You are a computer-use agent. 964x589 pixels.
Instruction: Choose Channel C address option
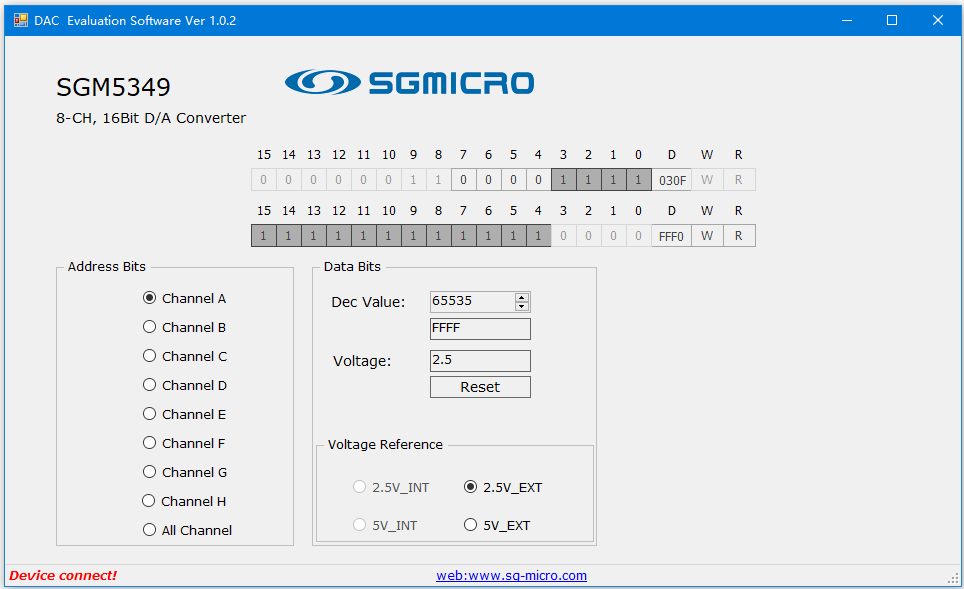tap(185, 356)
